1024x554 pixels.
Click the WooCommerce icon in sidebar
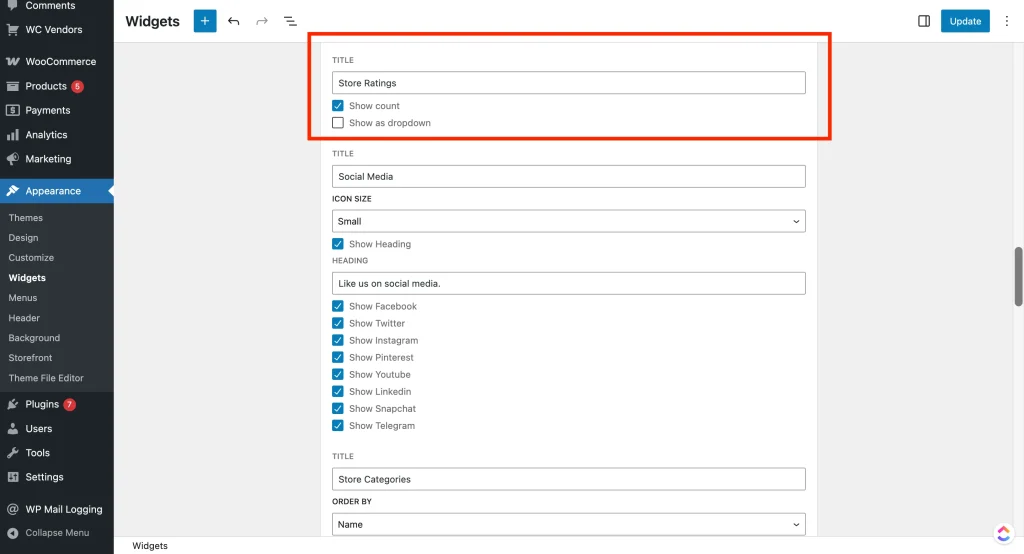point(13,62)
